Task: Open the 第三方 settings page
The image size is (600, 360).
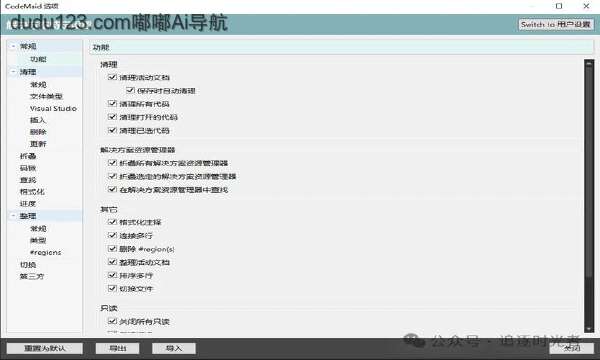Action: click(32, 276)
